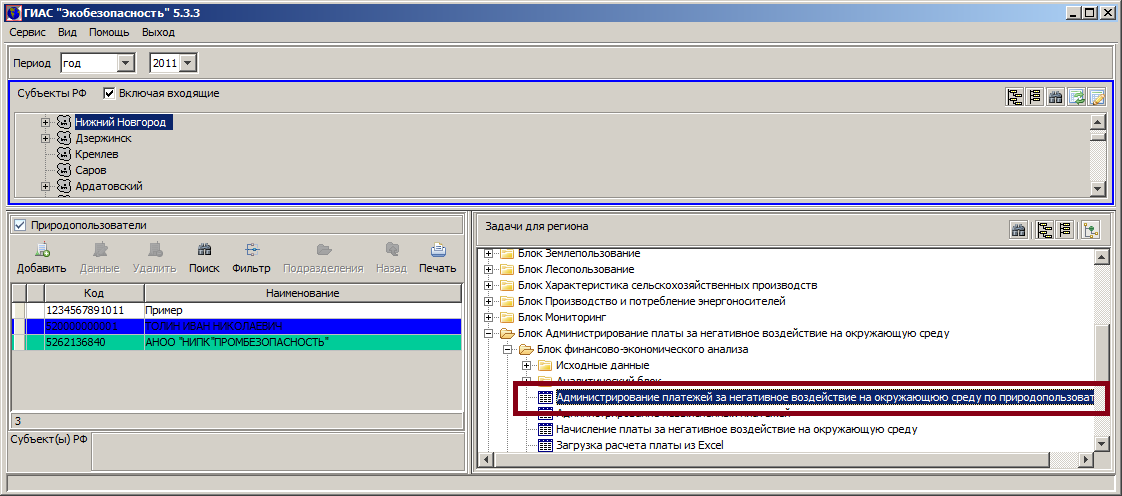This screenshot has height=496, width=1122.
Task: Select the АНОО НИПК ПРОМБЕЗОПАСНОСТЬ table row
Action: [x=236, y=342]
